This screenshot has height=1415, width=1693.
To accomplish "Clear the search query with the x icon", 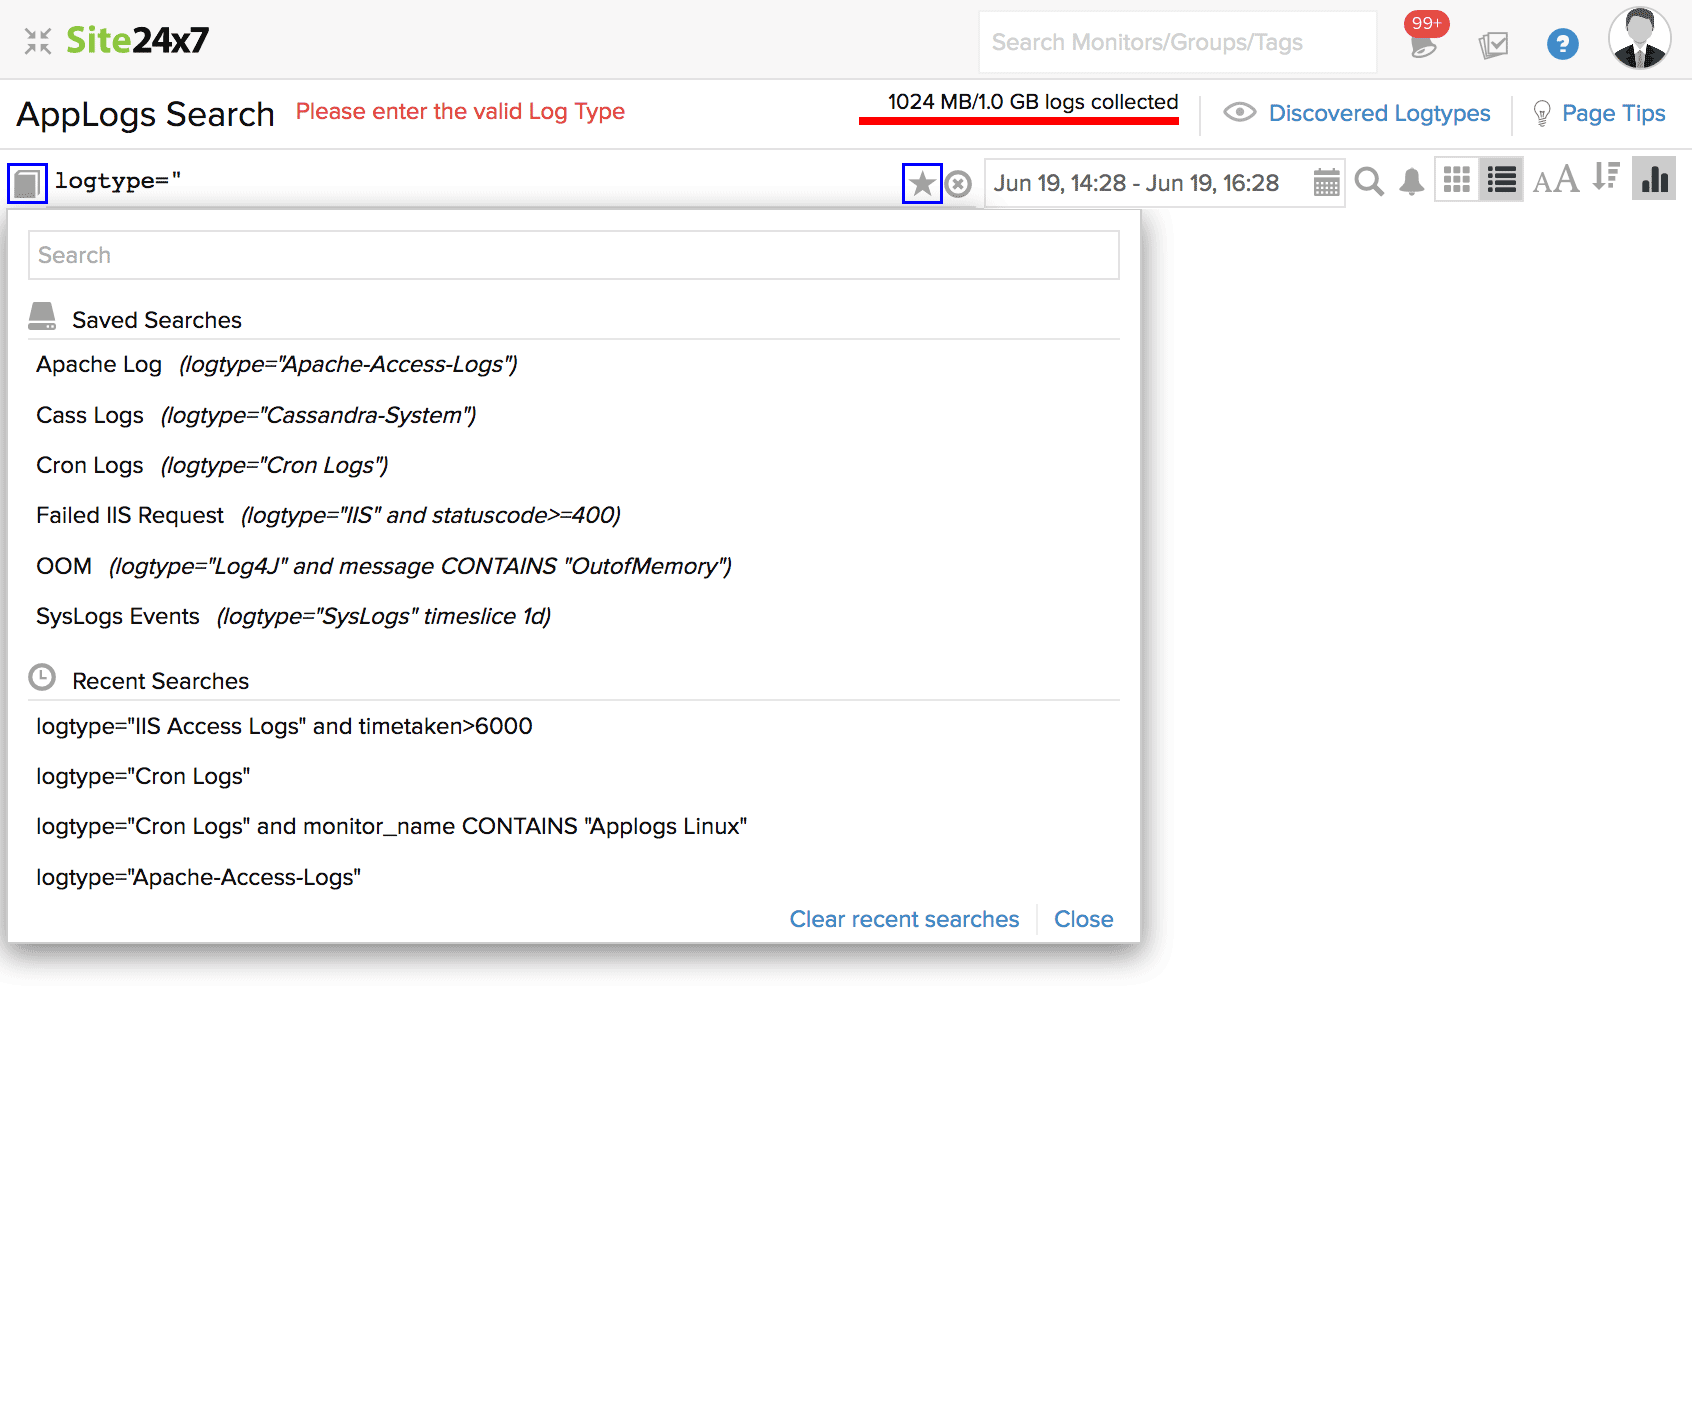I will (x=958, y=183).
